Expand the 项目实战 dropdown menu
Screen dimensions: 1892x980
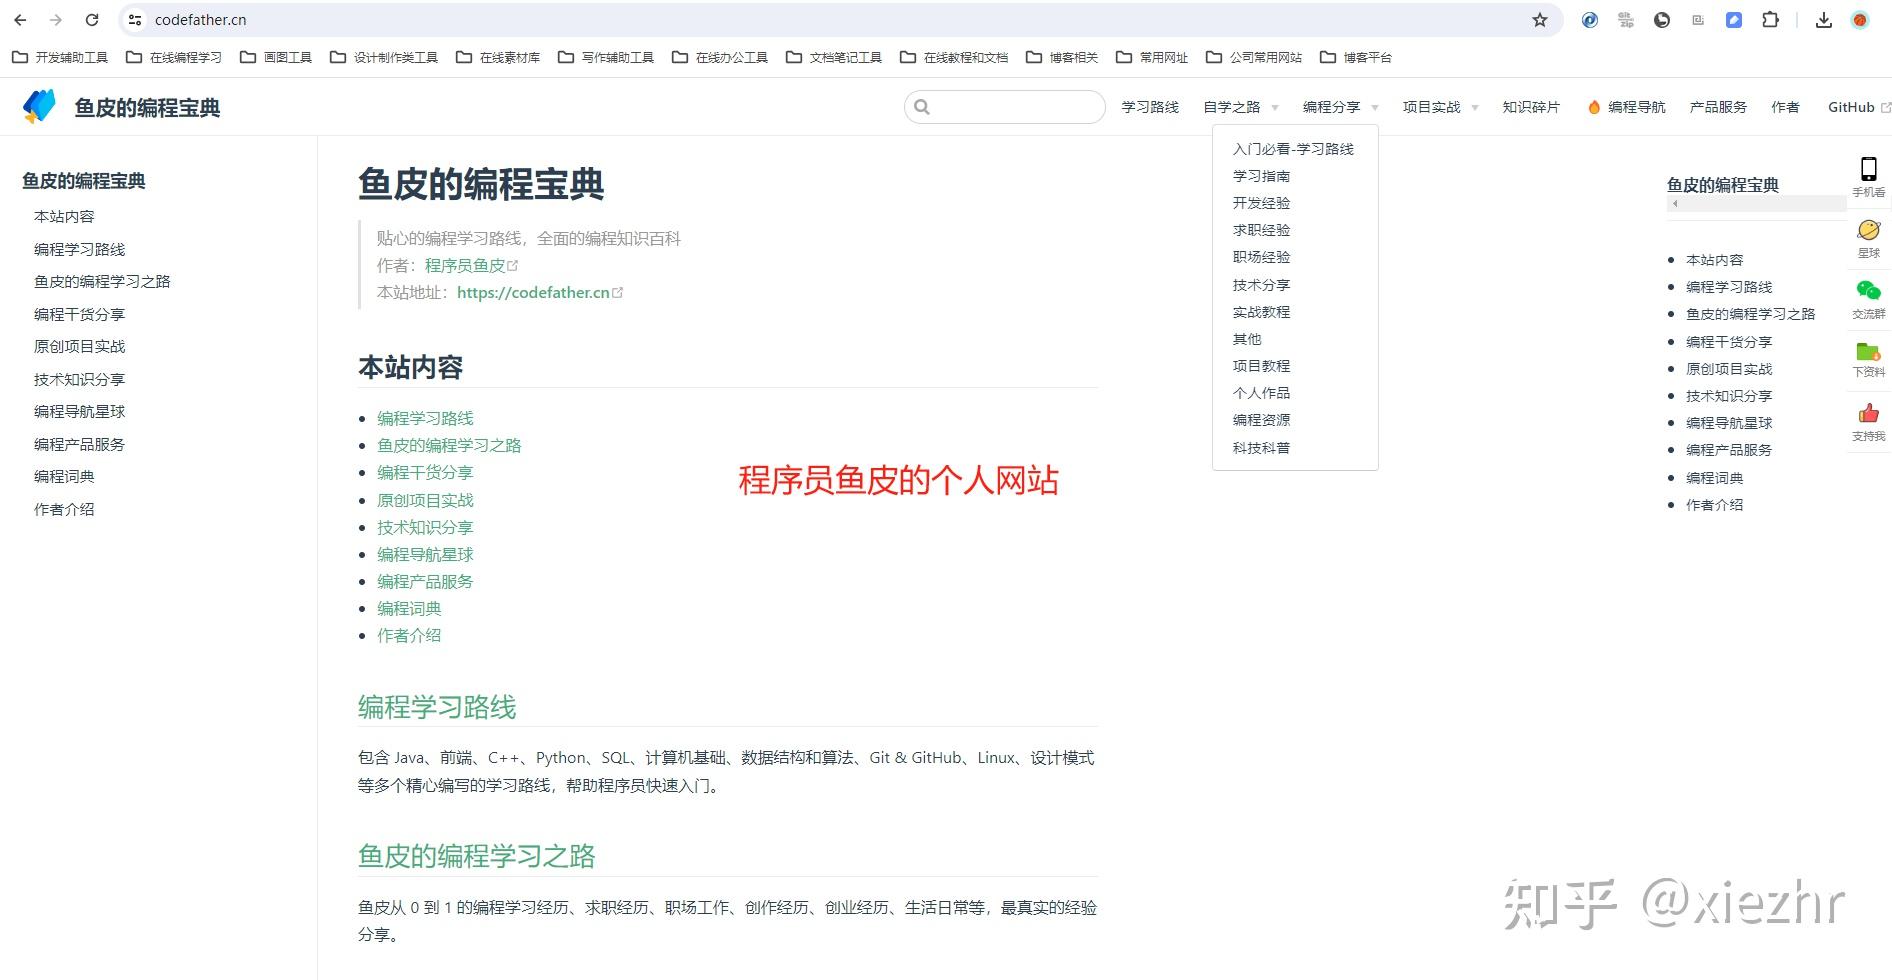click(x=1441, y=107)
